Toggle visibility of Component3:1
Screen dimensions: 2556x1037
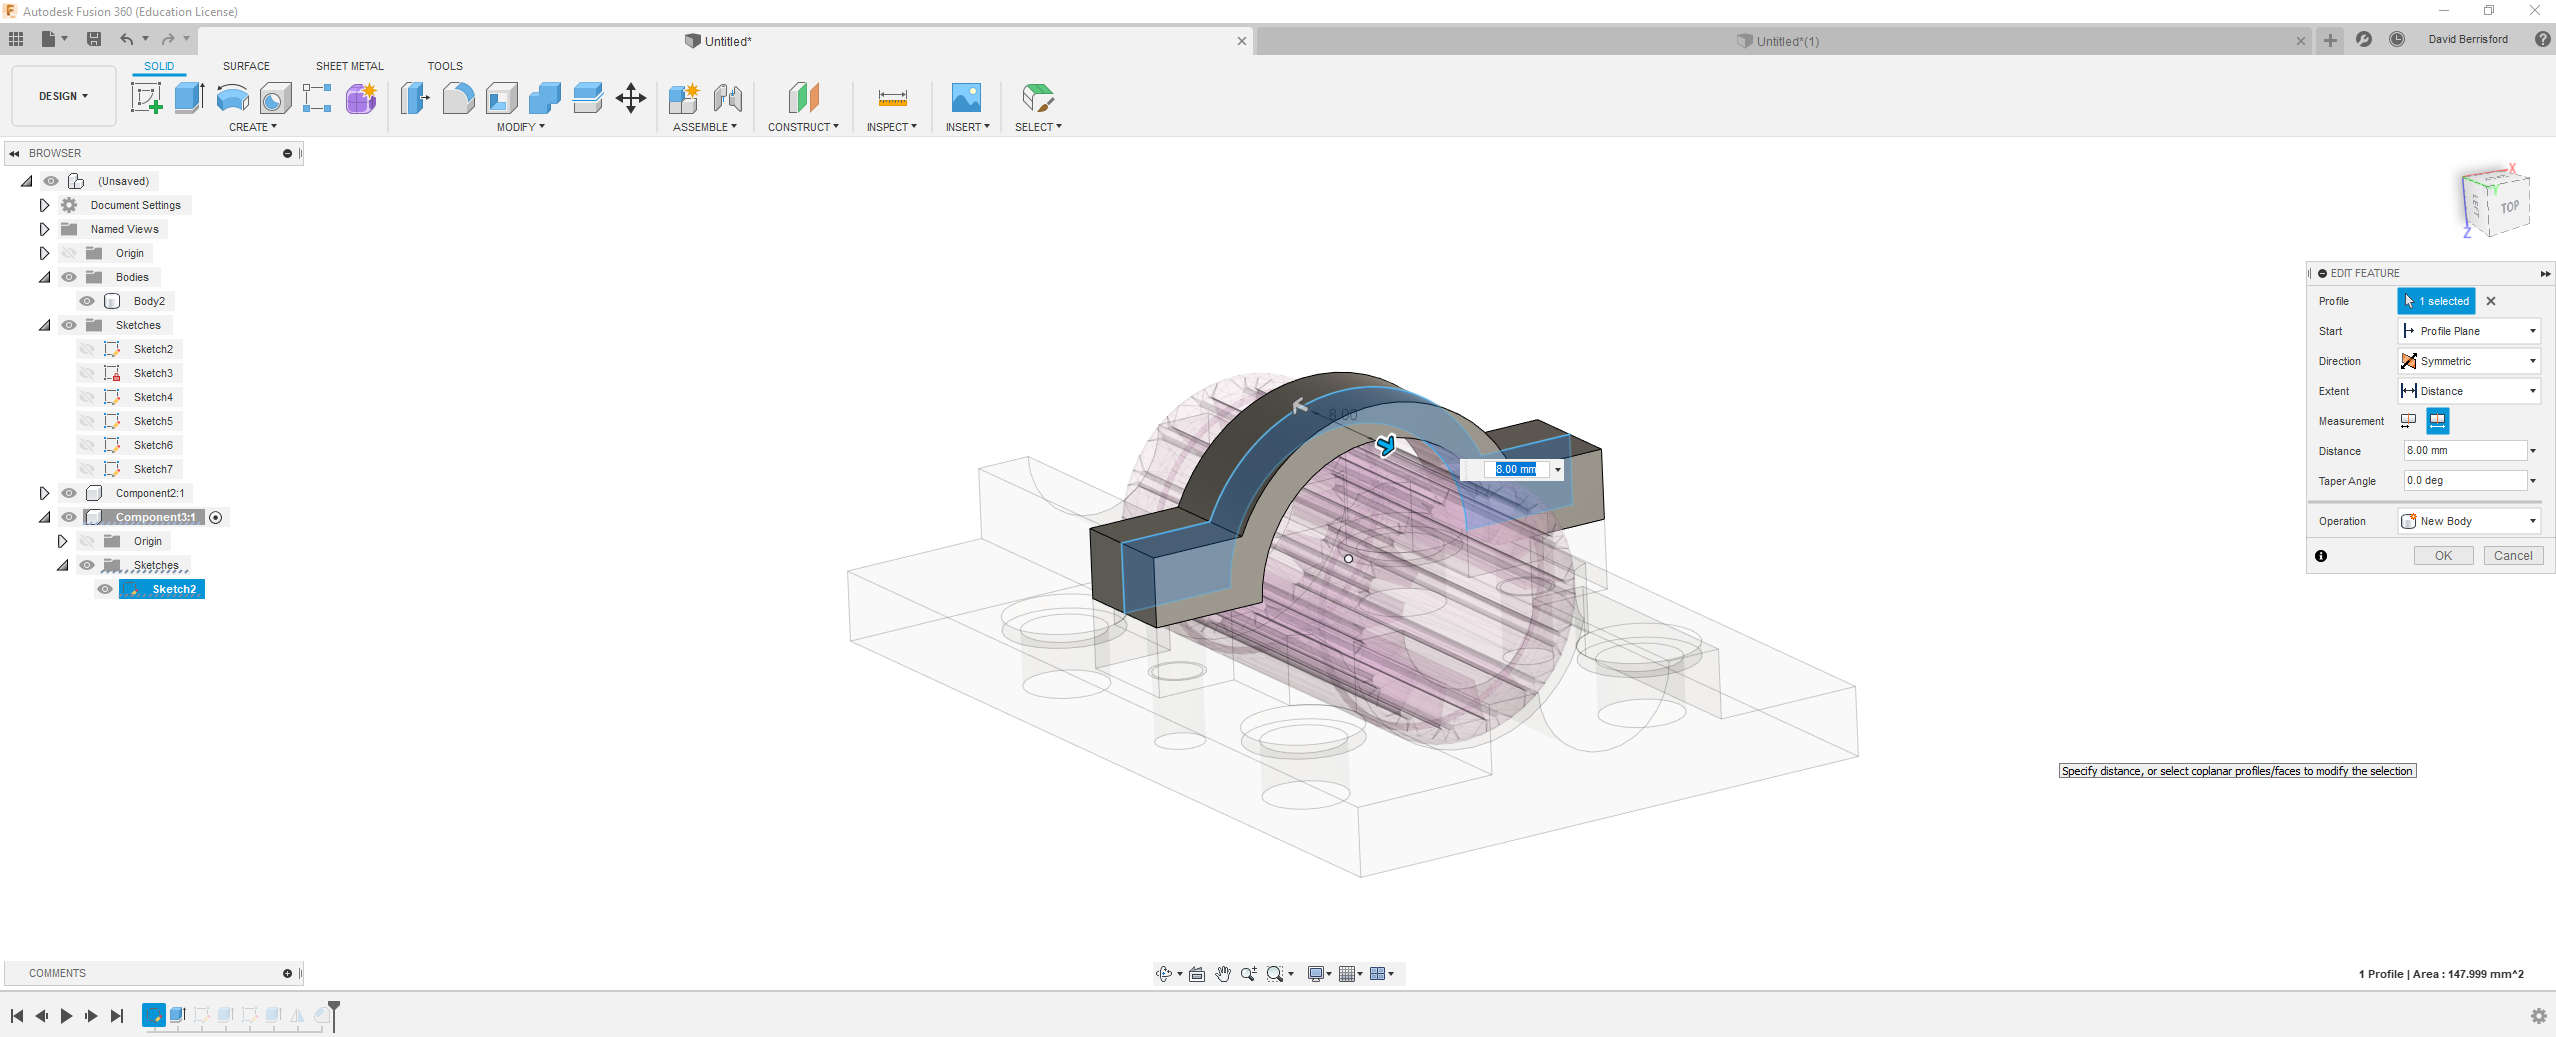(x=69, y=517)
